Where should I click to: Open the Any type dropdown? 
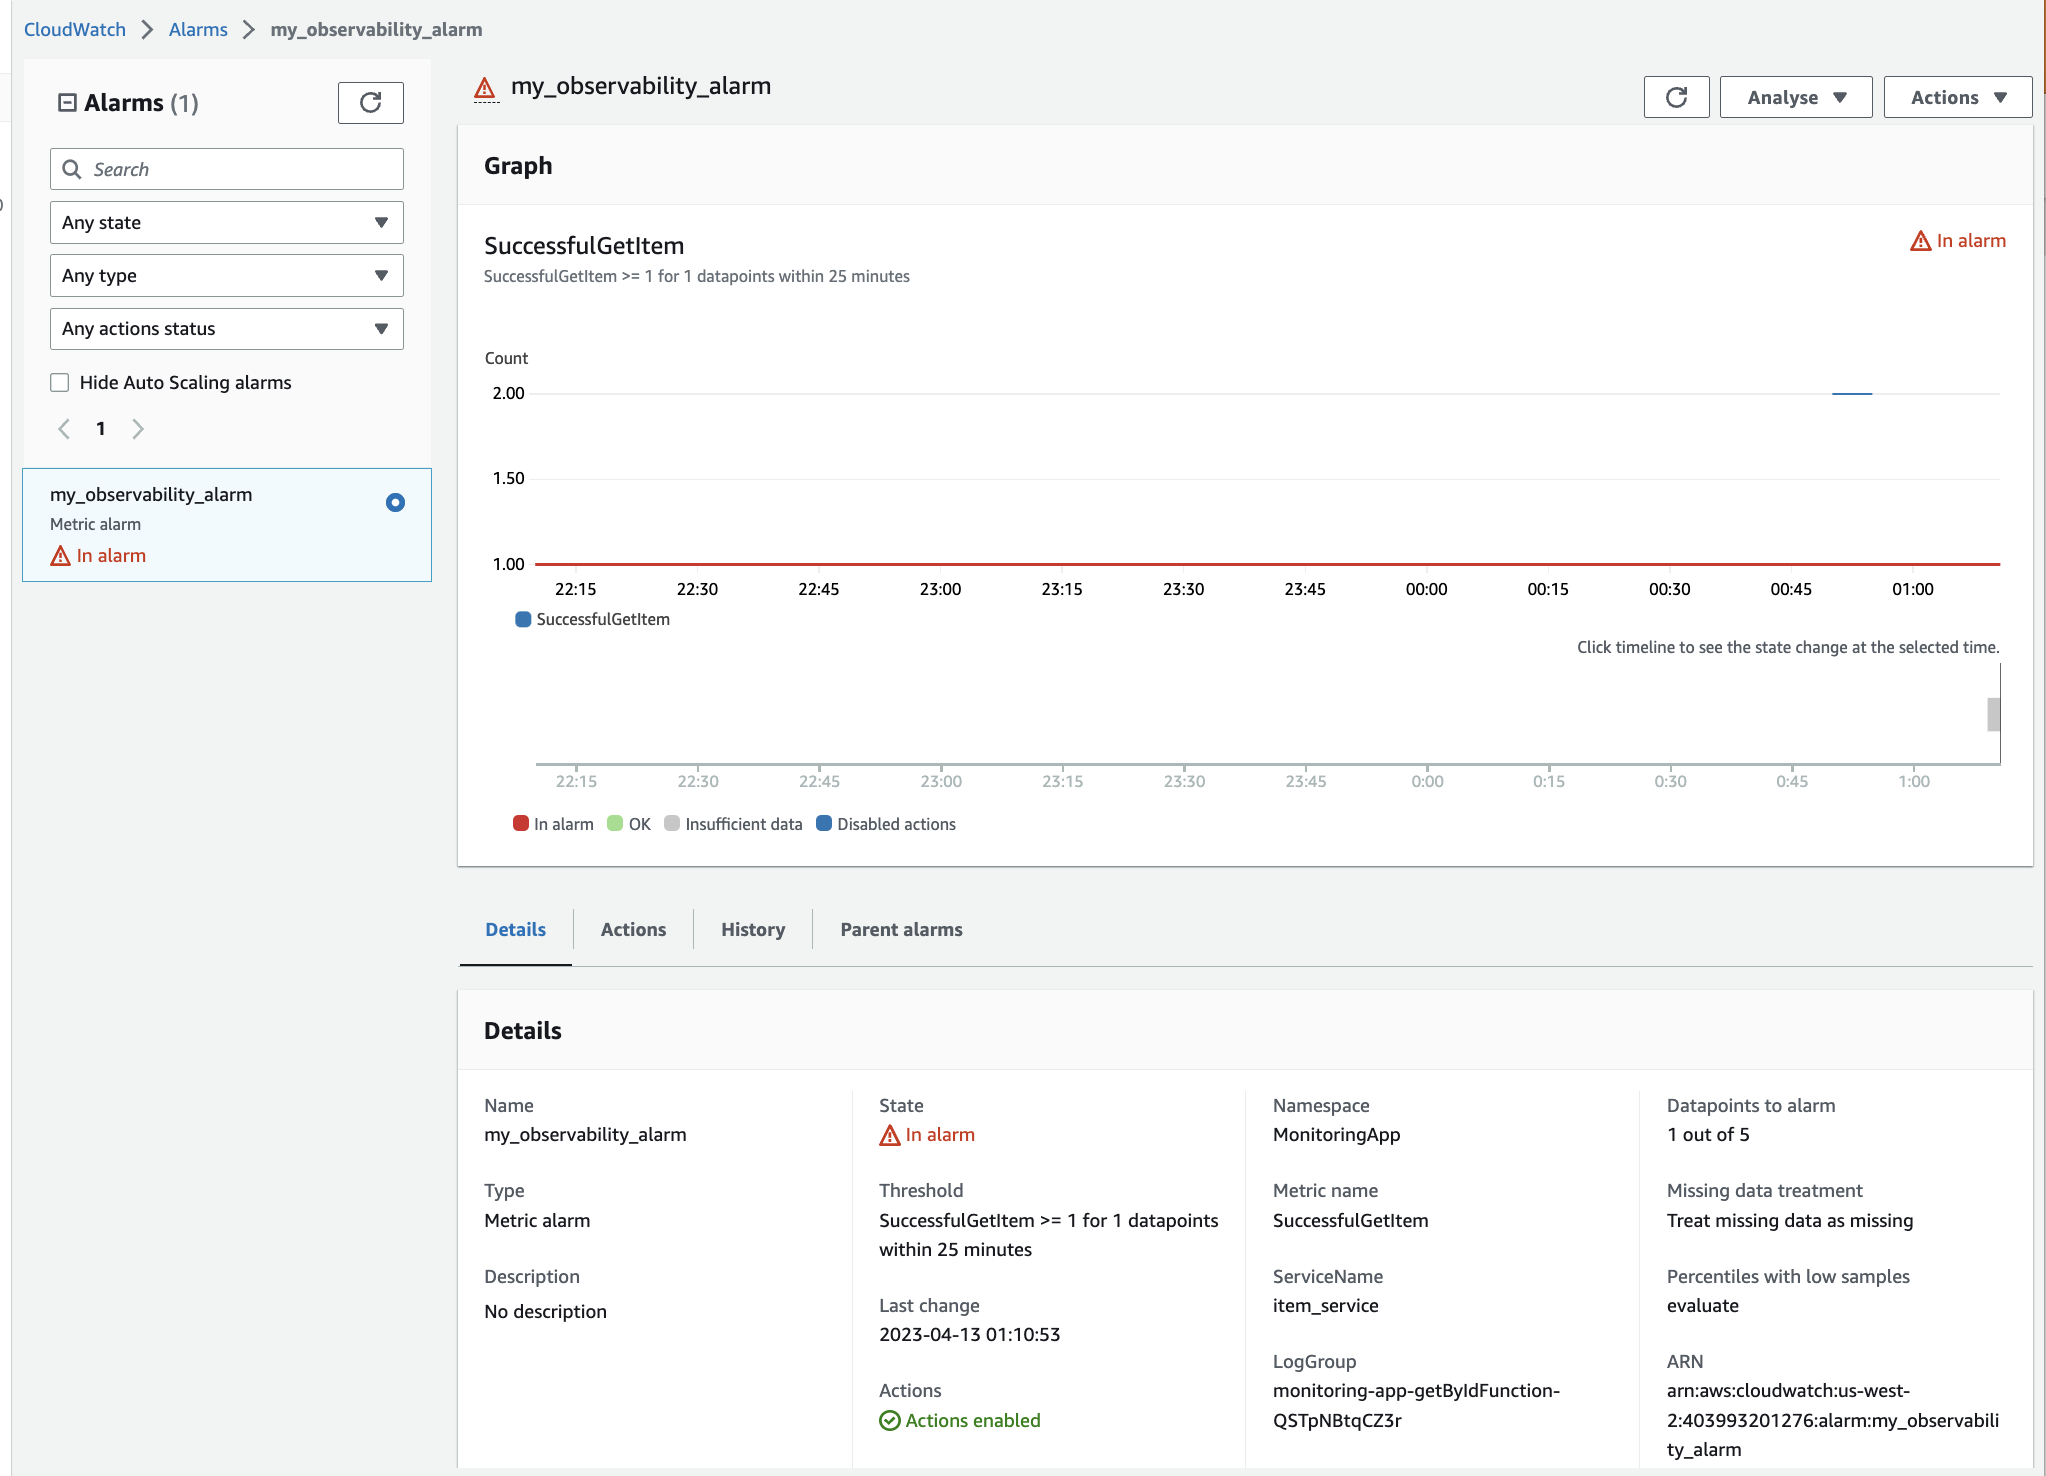(x=227, y=276)
